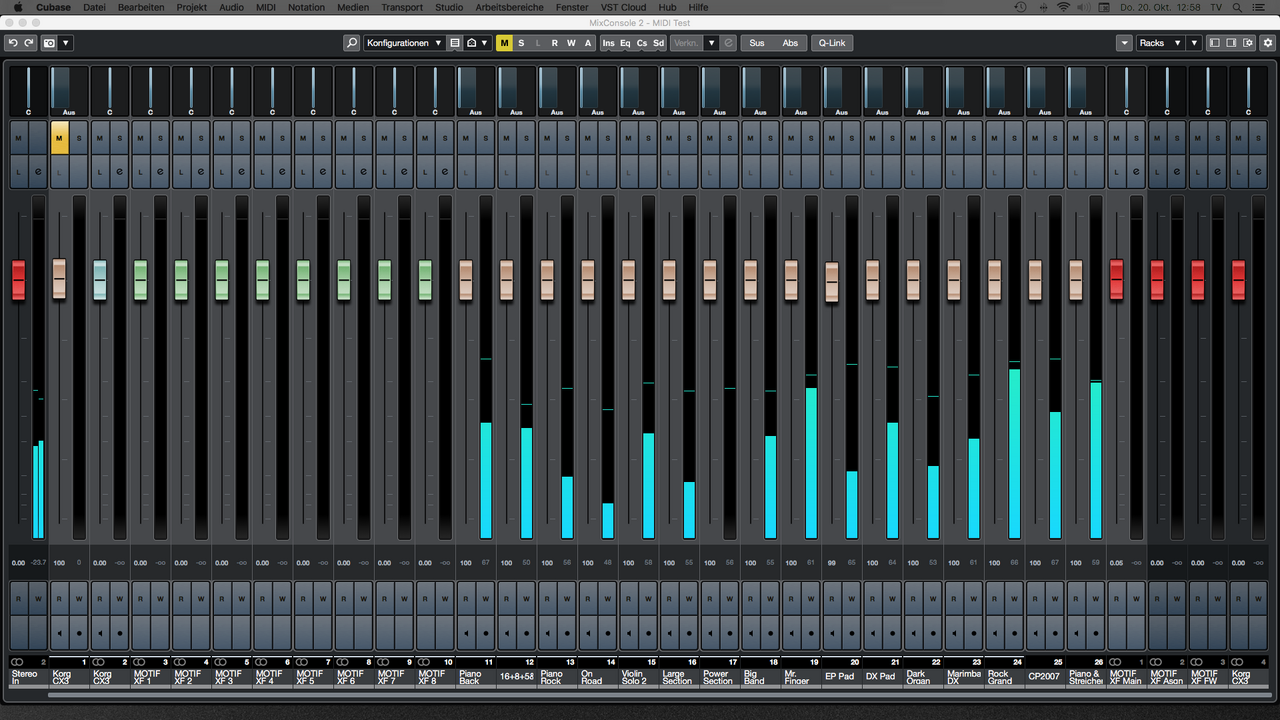Open the Datei menu
The width and height of the screenshot is (1280, 720).
tap(94, 7)
